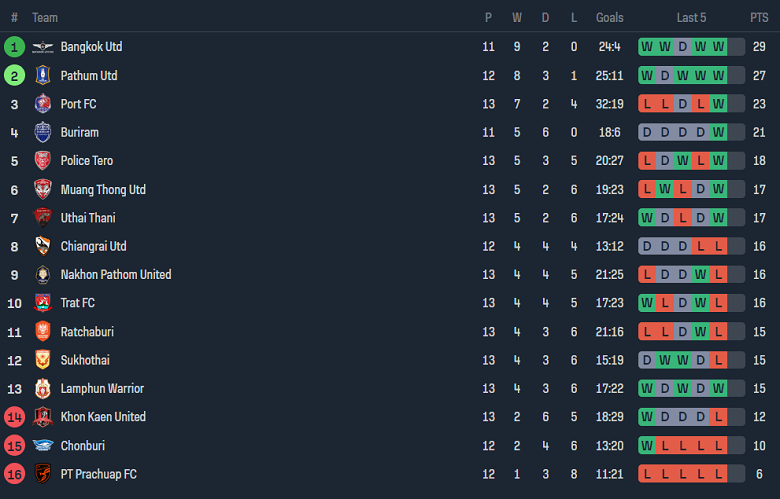The height and width of the screenshot is (499, 780).
Task: Click the Police Tero club crest
Action: point(42,161)
